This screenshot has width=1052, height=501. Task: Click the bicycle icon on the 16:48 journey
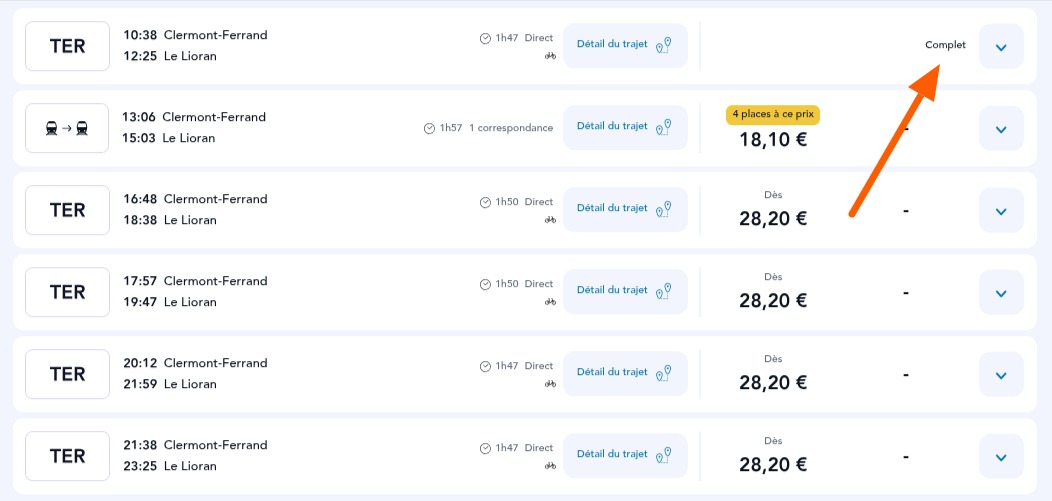(x=550, y=220)
